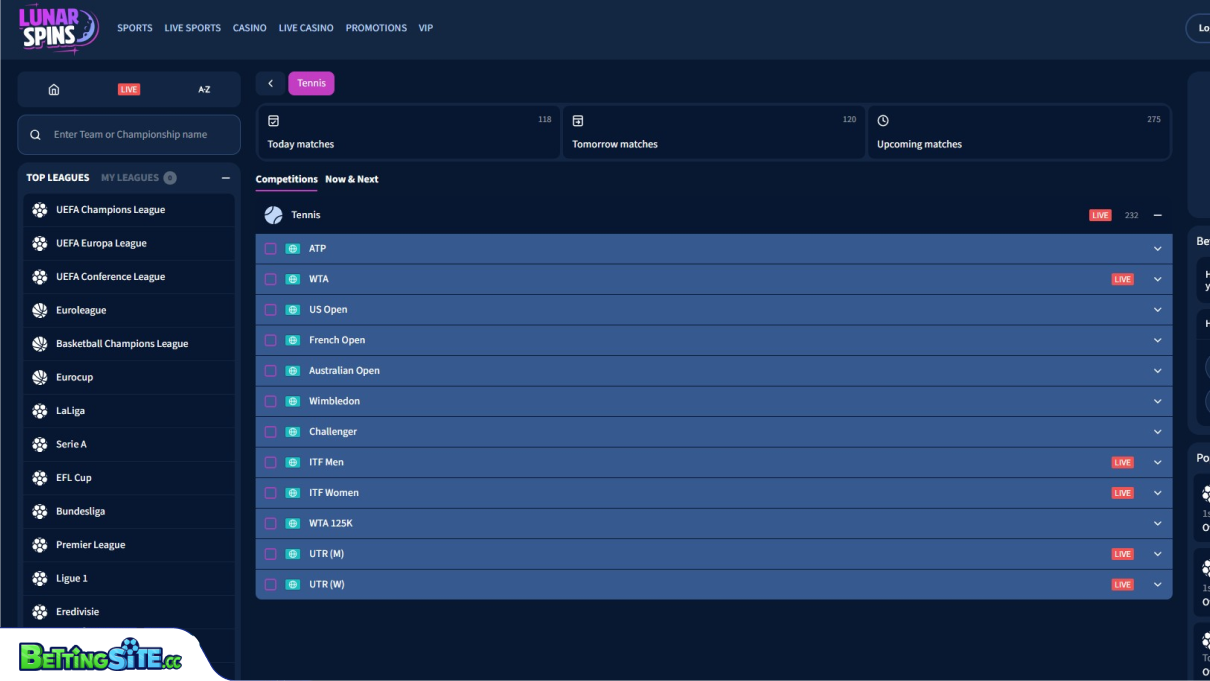The height and width of the screenshot is (681, 1210).
Task: Click the UEFA Champions League crest icon
Action: [x=38, y=209]
